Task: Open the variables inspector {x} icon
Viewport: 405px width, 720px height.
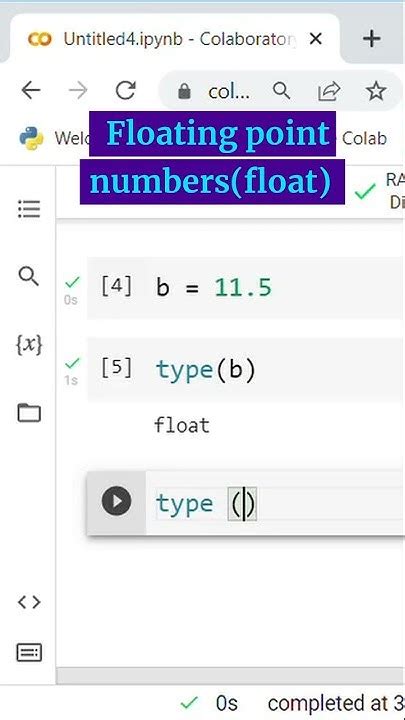Action: (29, 344)
